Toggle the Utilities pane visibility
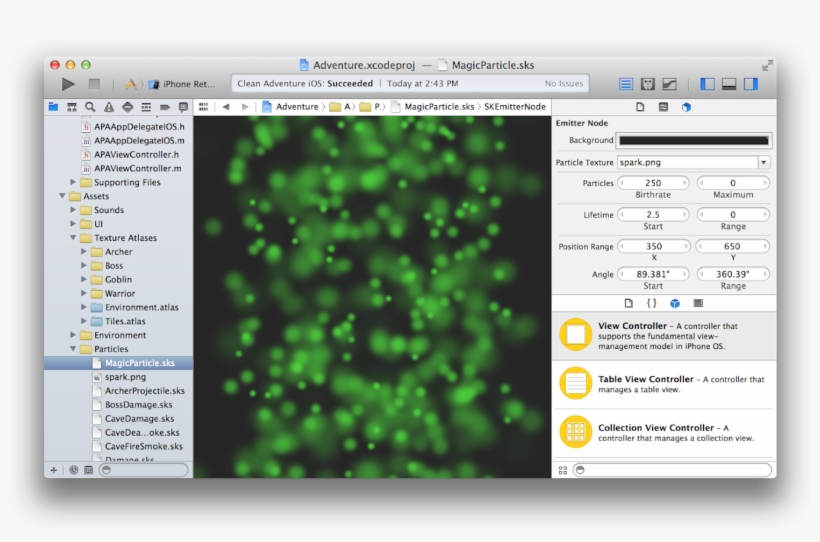The image size is (820, 542). [x=751, y=84]
